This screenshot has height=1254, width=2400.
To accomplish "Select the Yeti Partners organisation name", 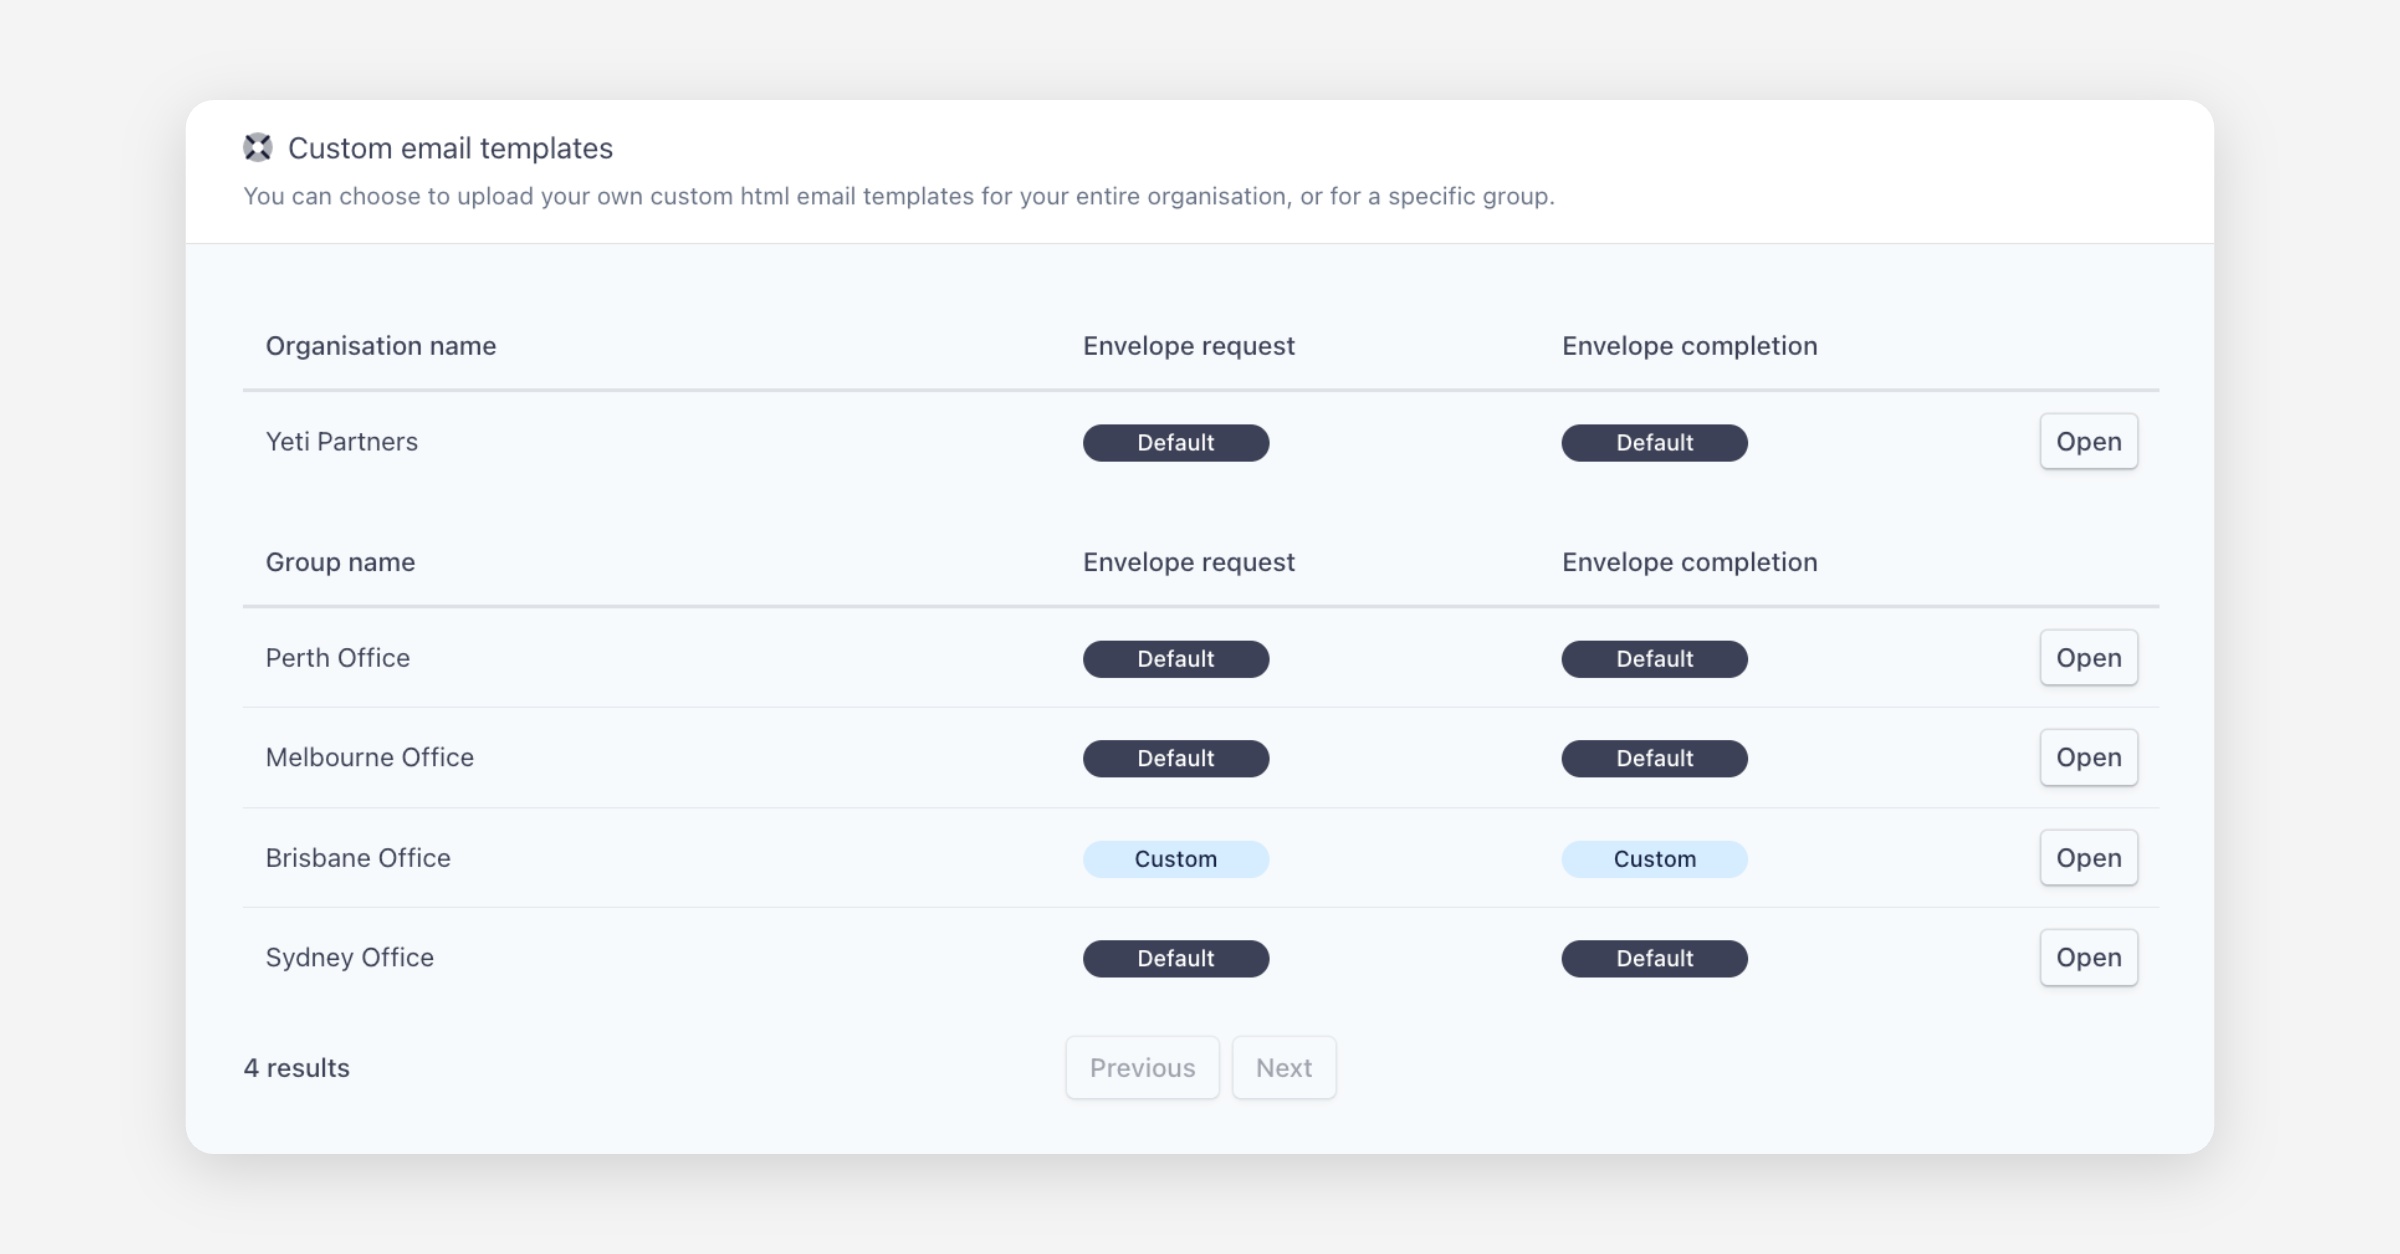I will (x=342, y=442).
